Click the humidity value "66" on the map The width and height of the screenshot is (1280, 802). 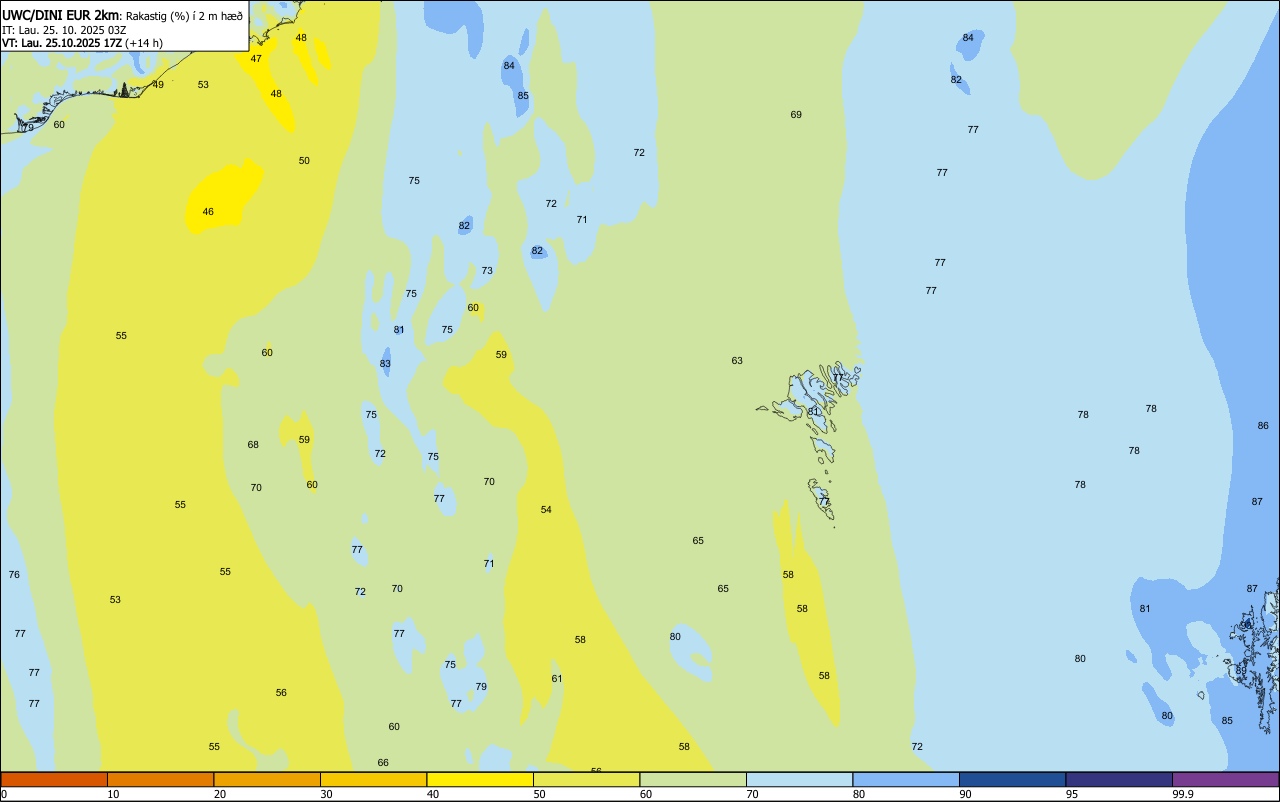coord(383,763)
